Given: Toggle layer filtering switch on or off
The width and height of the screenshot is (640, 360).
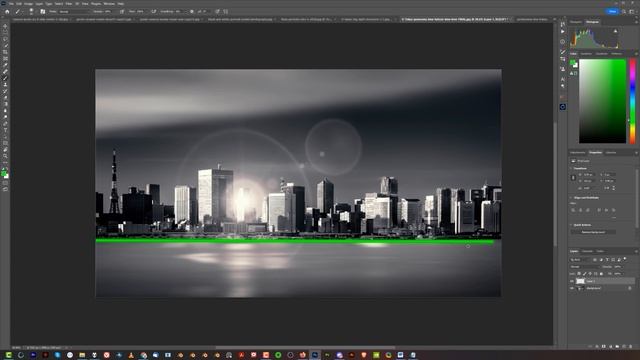Looking at the screenshot, I should (625, 259).
